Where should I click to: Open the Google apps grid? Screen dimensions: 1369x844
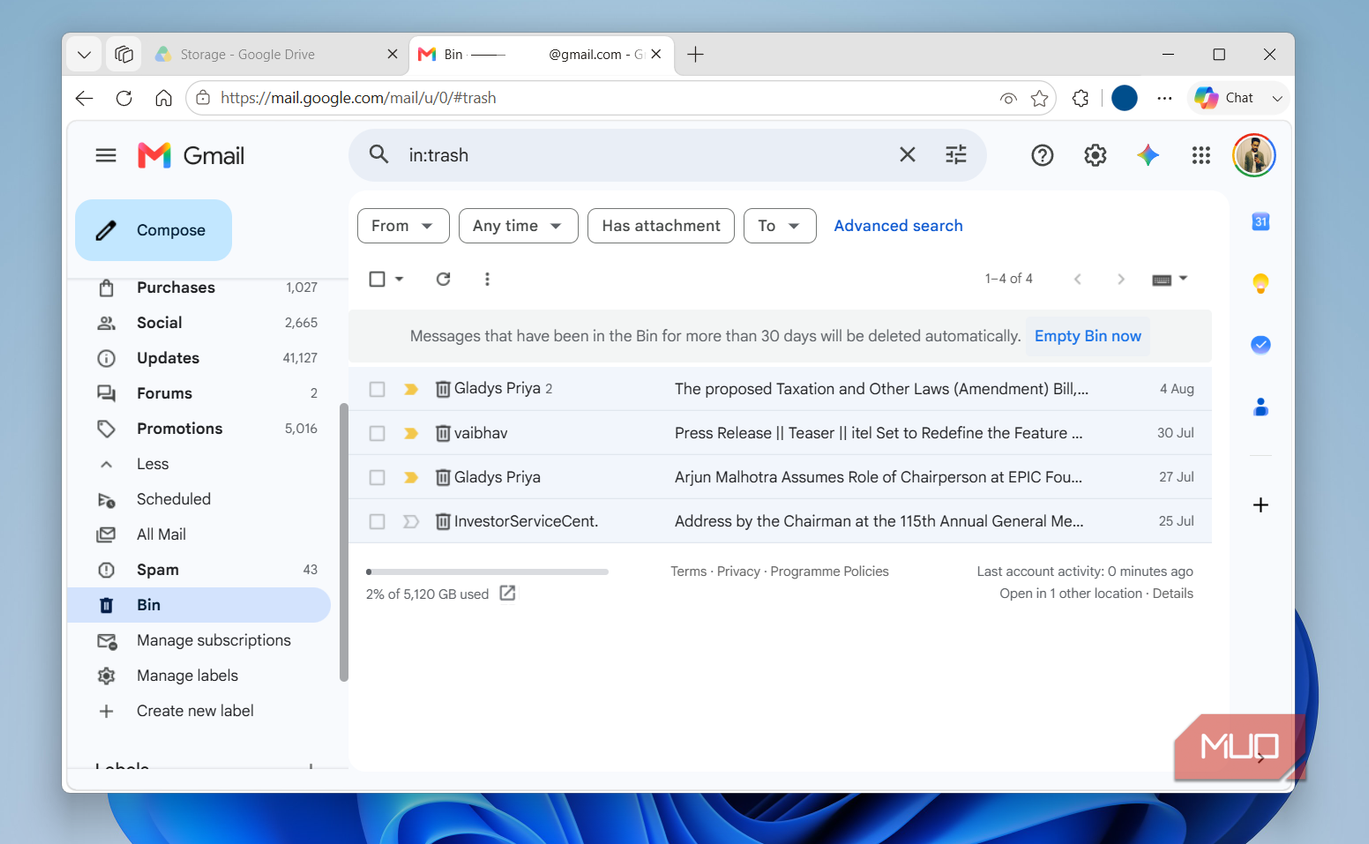click(x=1201, y=155)
